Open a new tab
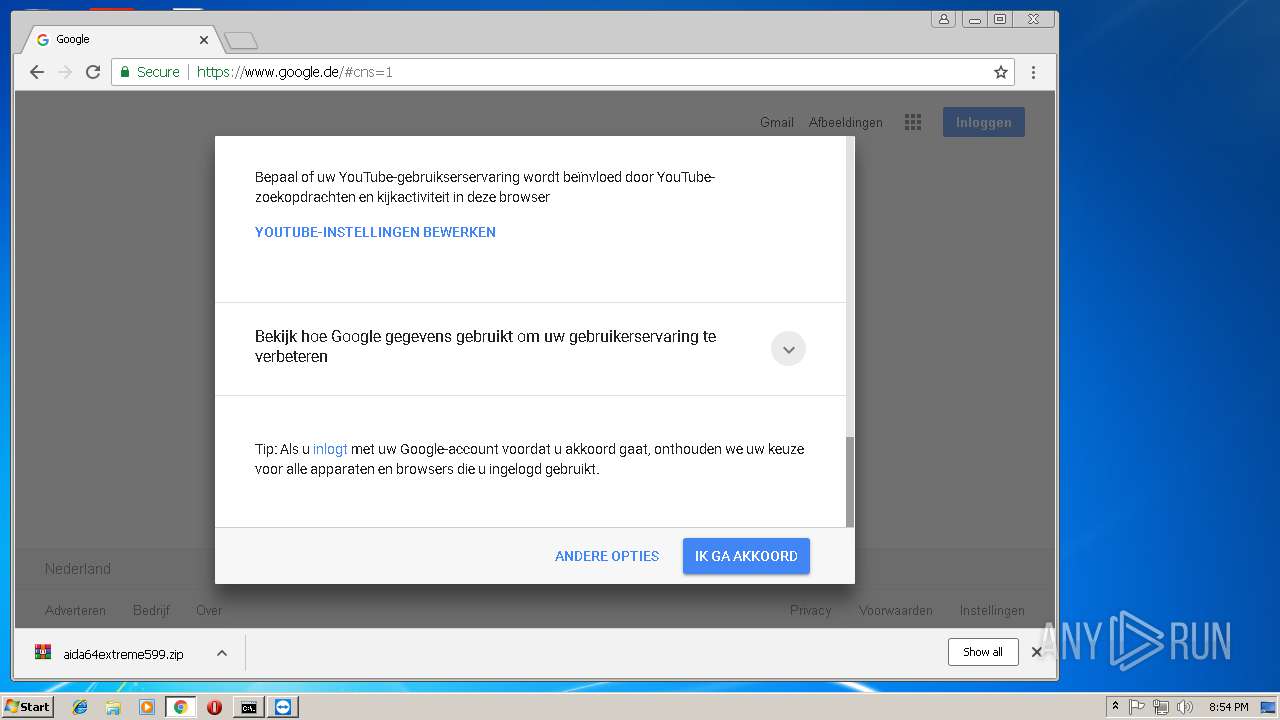The height and width of the screenshot is (720, 1280). 241,40
